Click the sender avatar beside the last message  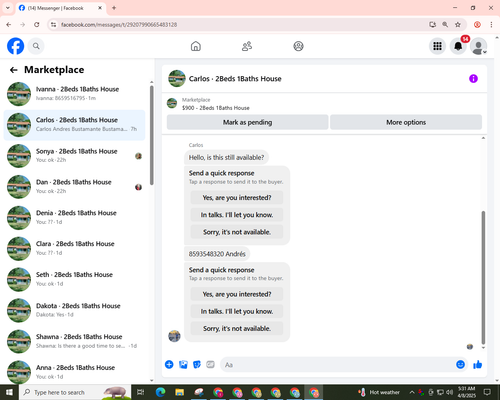174,336
